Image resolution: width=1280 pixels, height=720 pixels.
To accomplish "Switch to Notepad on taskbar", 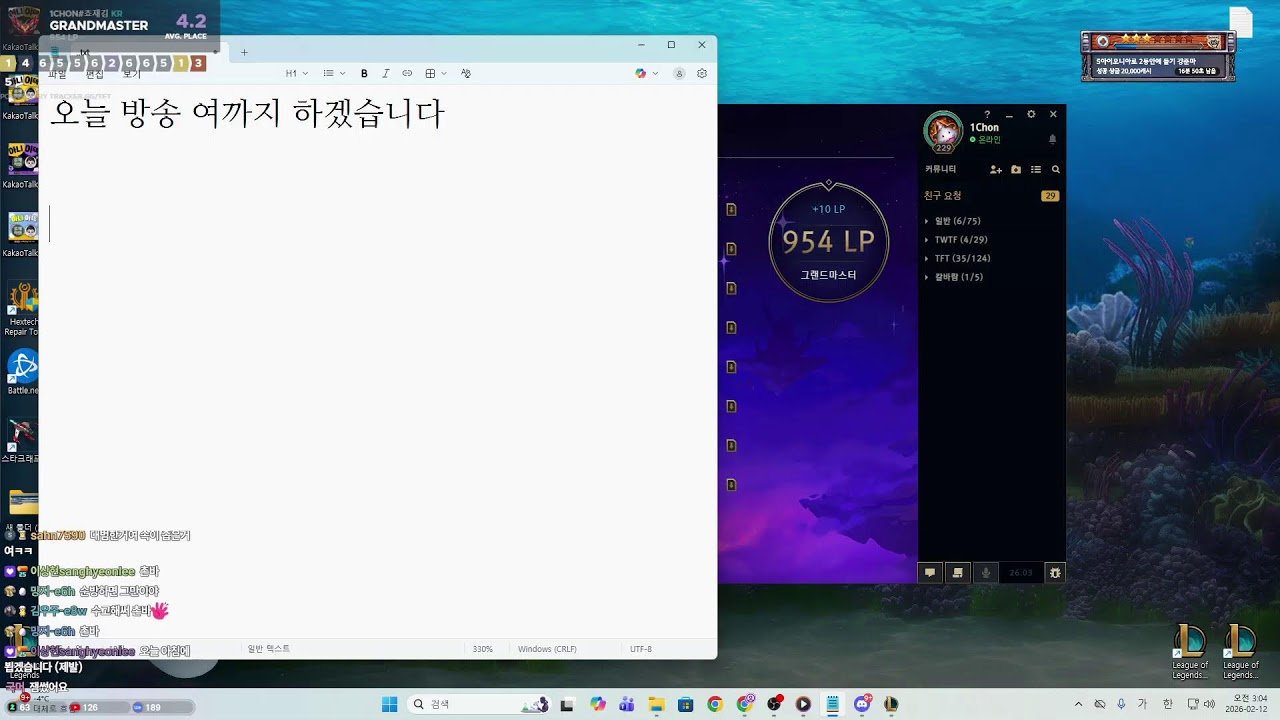I will coord(832,704).
